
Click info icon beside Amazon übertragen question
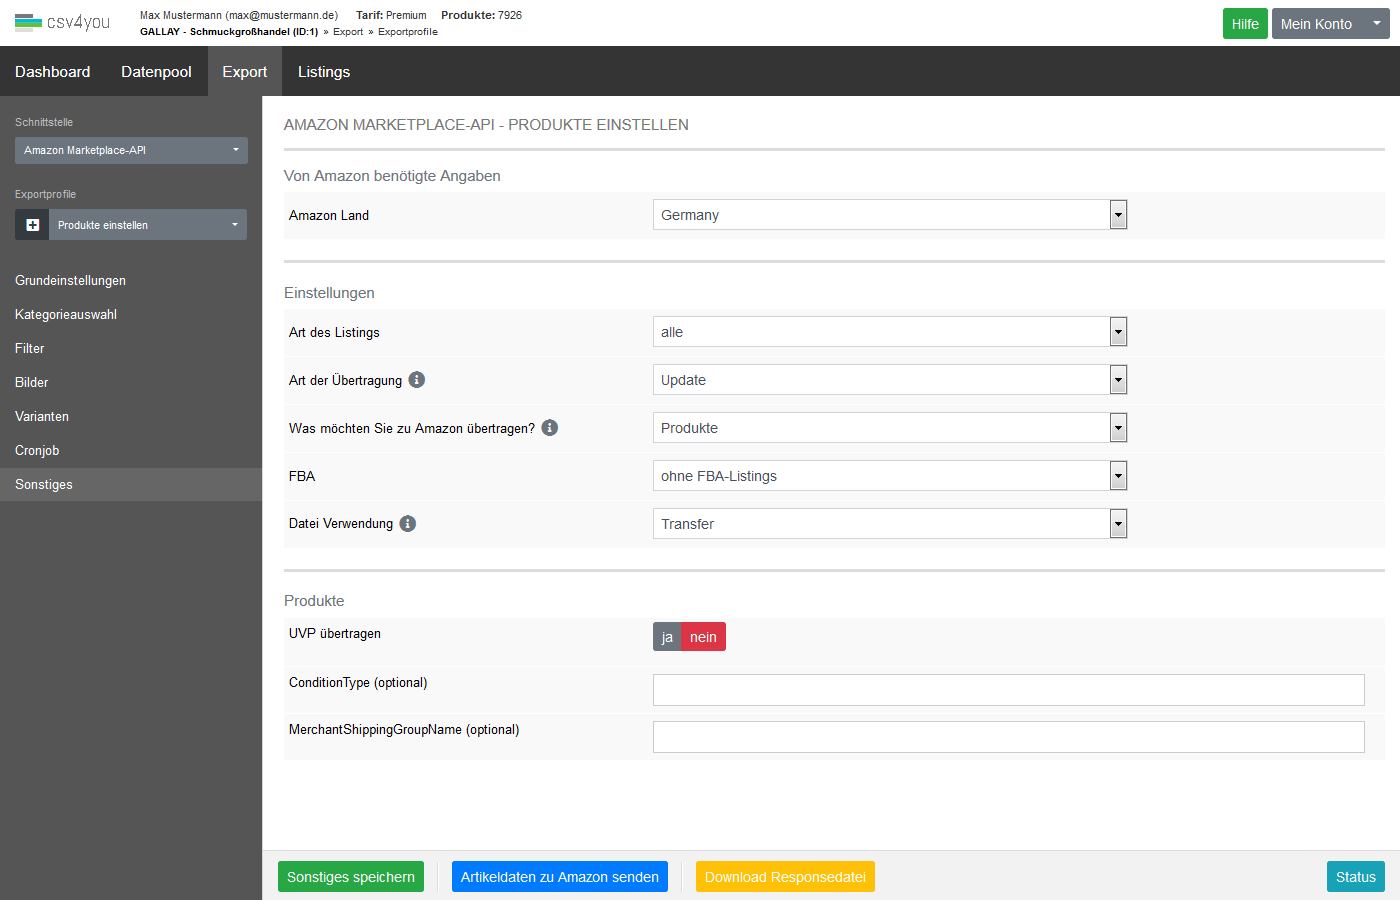pyautogui.click(x=550, y=428)
